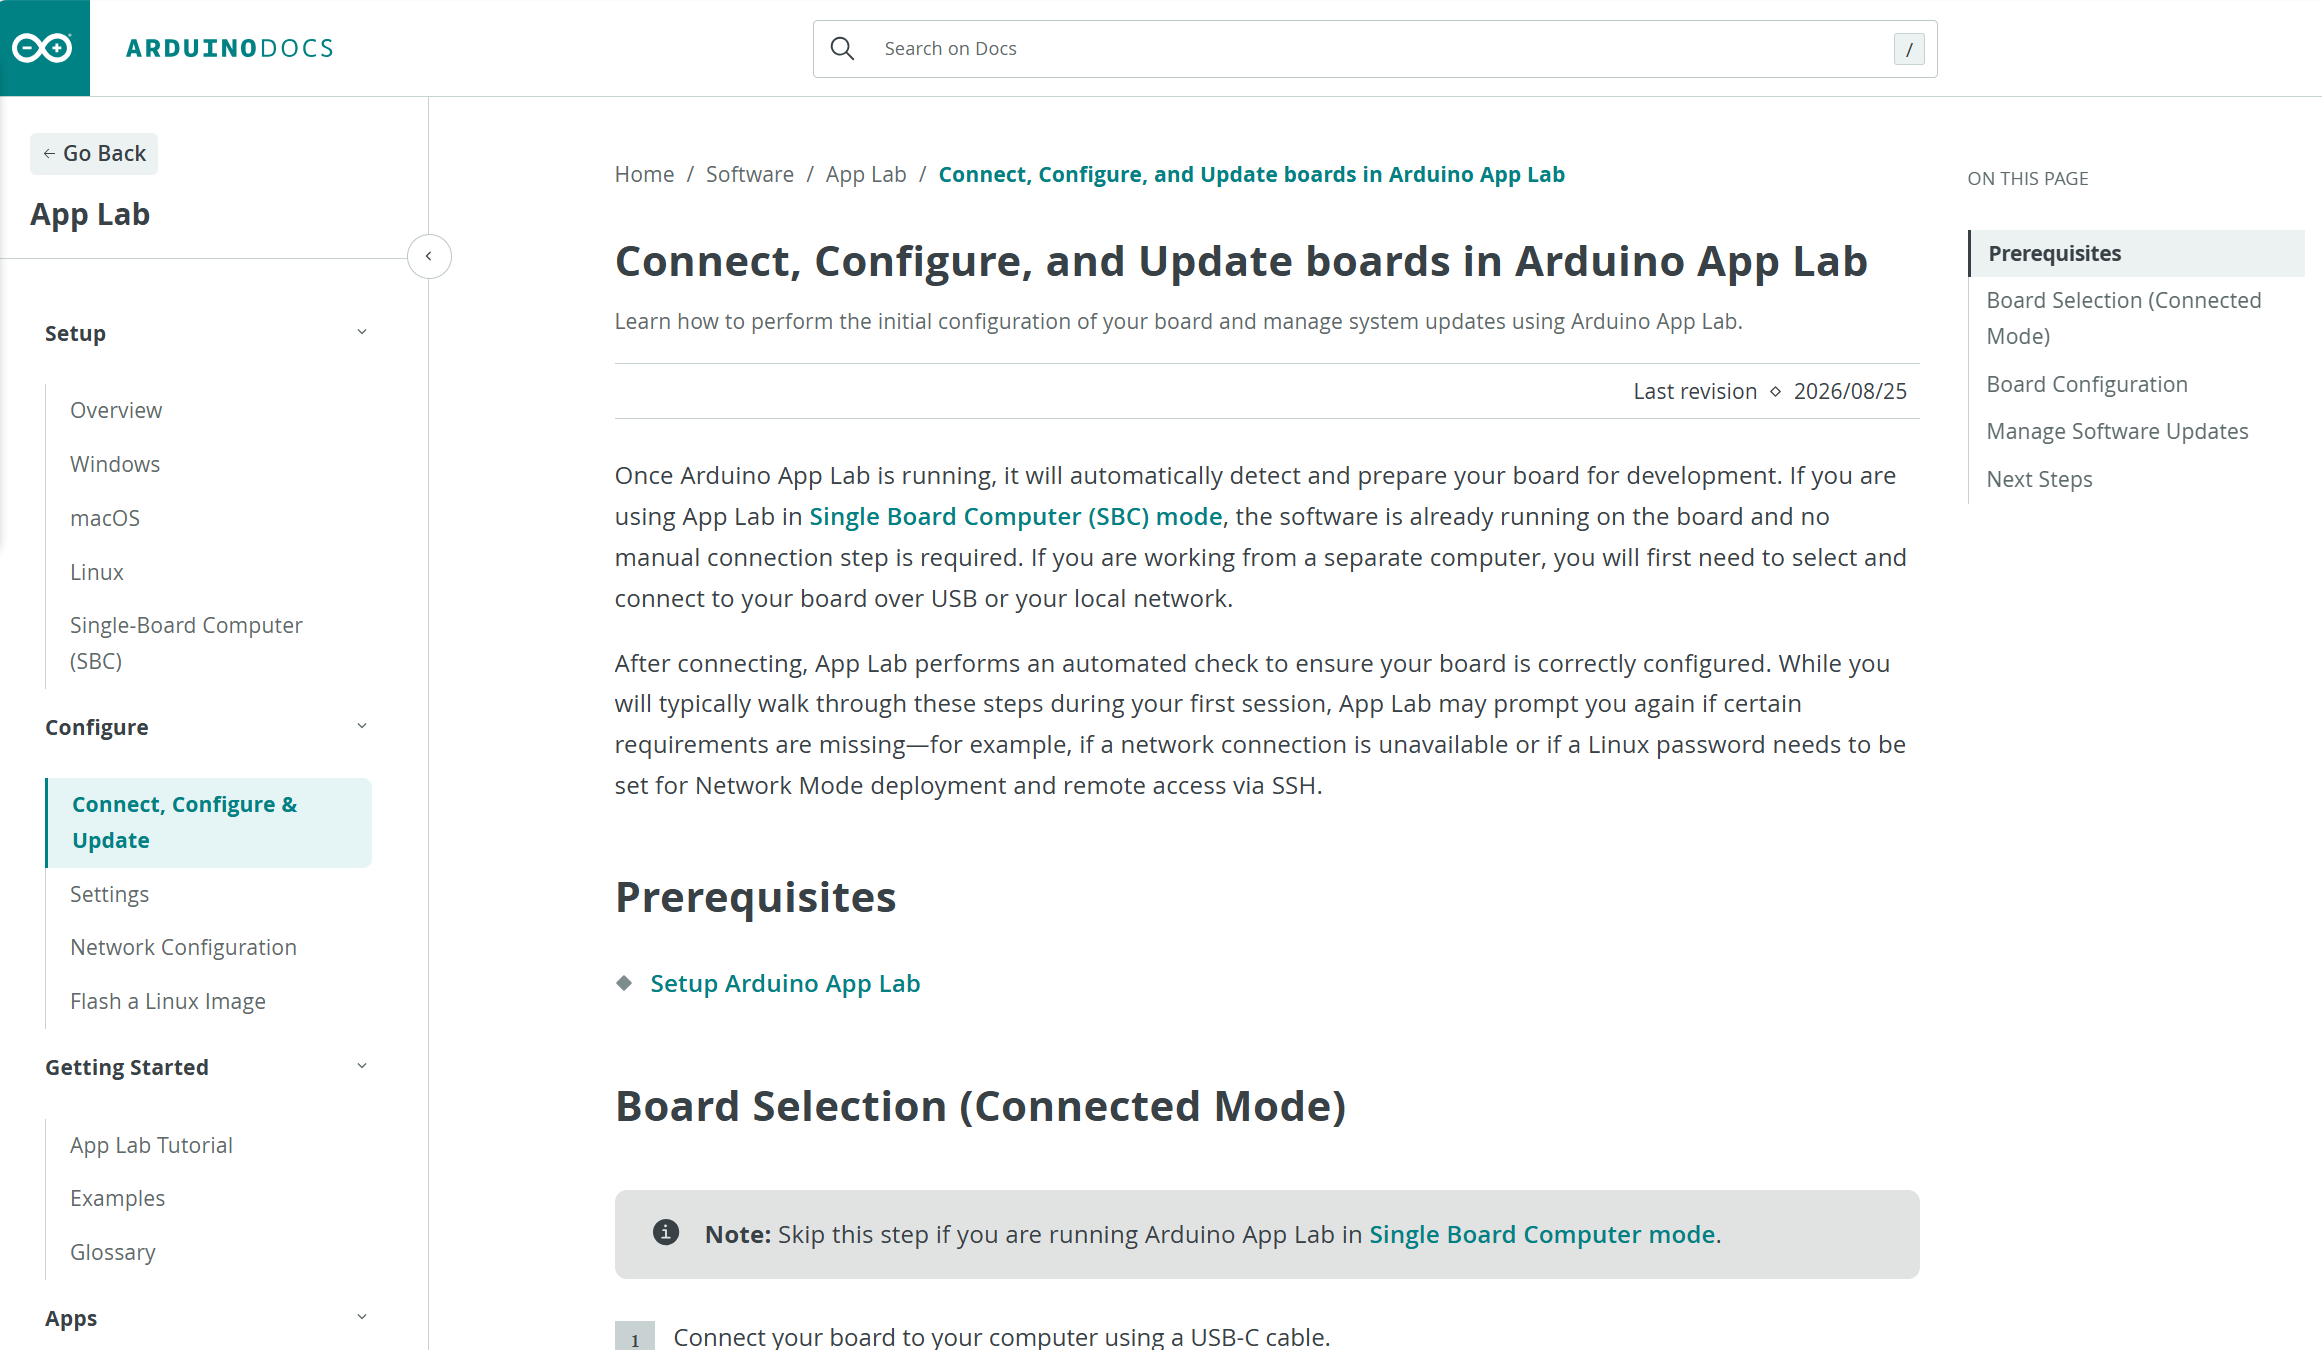Image resolution: width=2322 pixels, height=1350 pixels.
Task: Click the search magnifier icon
Action: click(843, 49)
